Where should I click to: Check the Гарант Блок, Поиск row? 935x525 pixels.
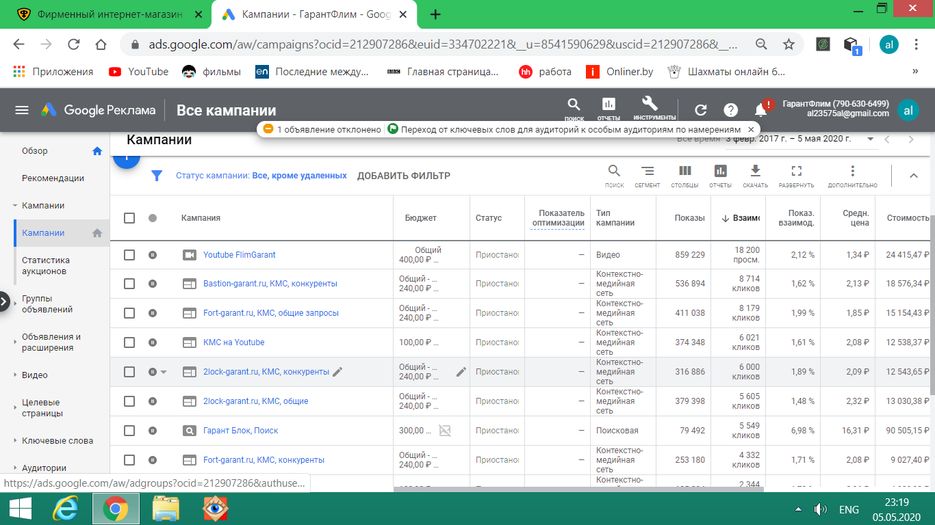tap(129, 430)
